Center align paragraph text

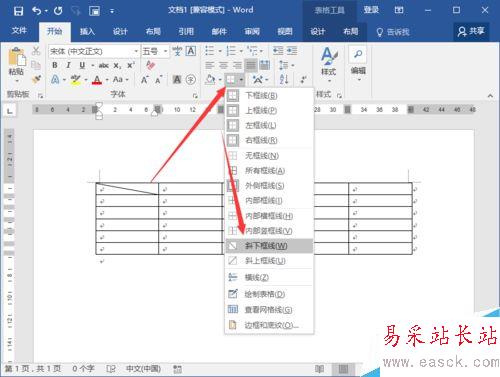coord(223,65)
